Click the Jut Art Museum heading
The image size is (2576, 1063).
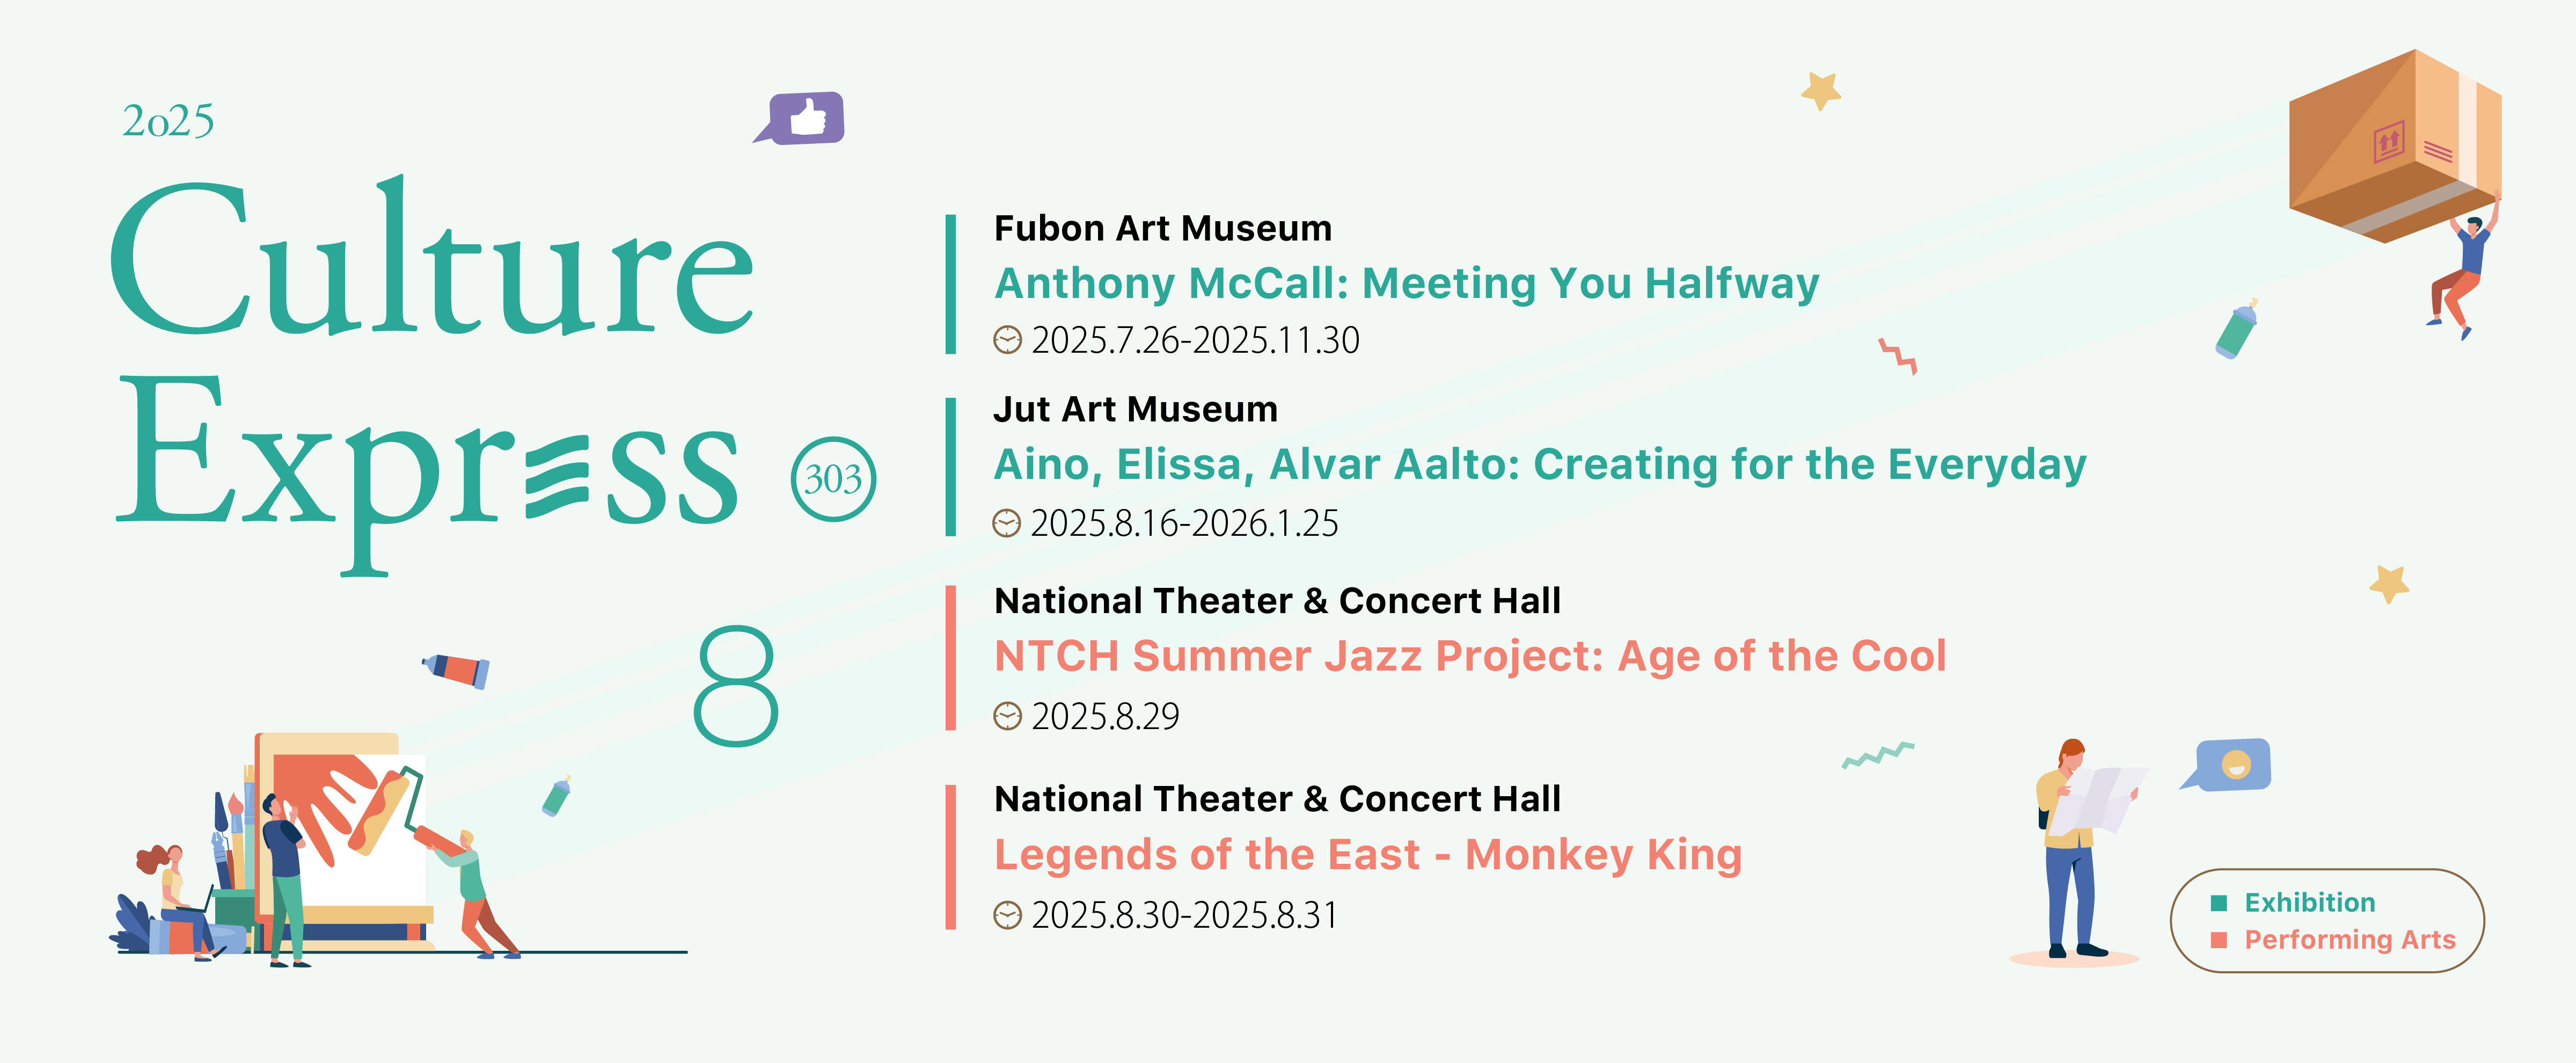tap(1136, 410)
